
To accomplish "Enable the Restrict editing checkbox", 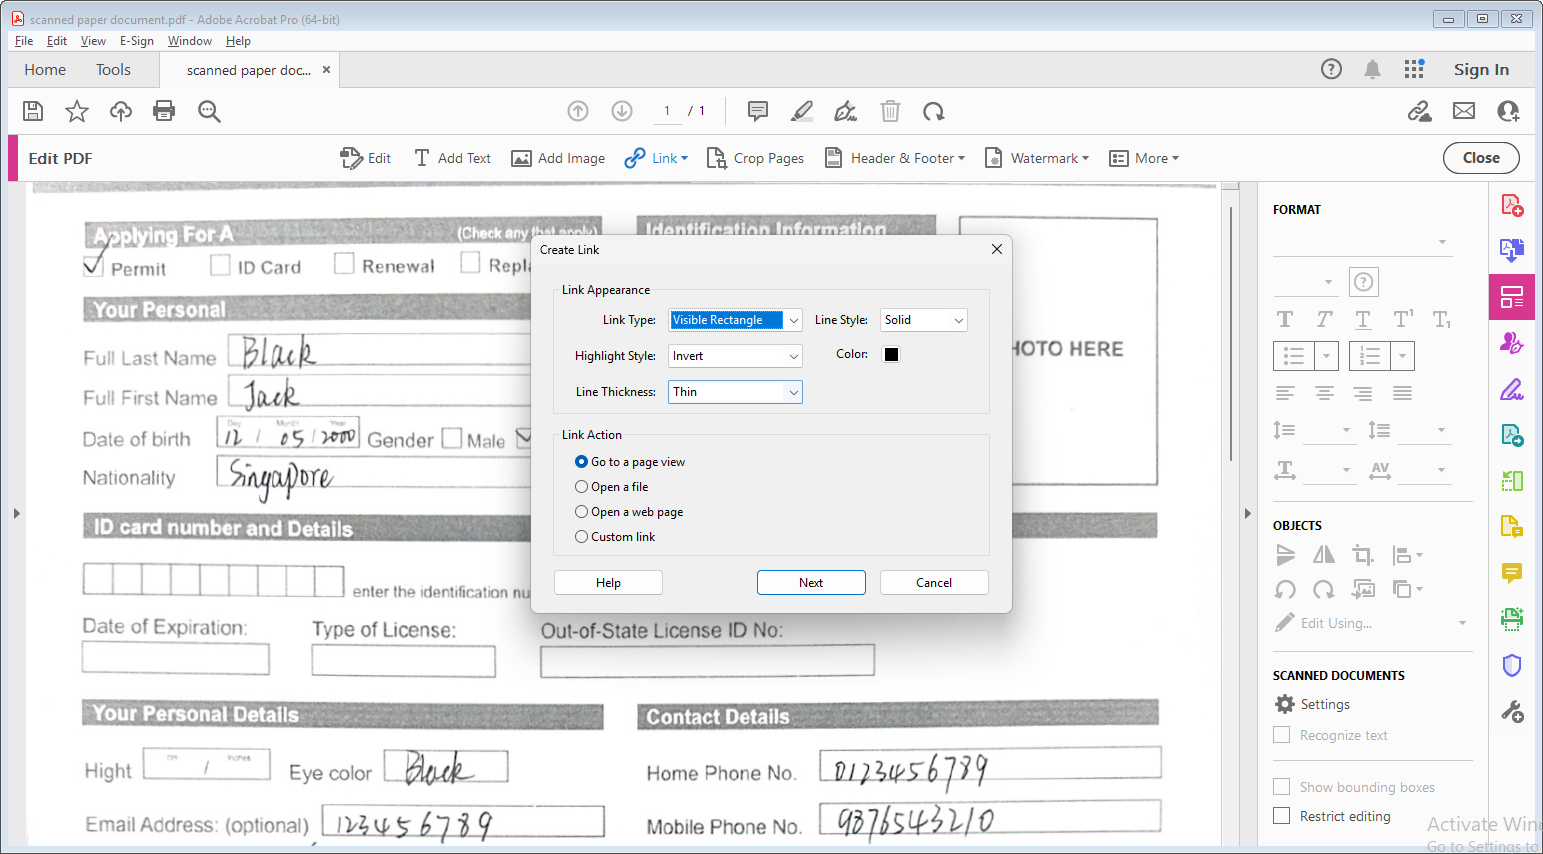I will (1281, 816).
